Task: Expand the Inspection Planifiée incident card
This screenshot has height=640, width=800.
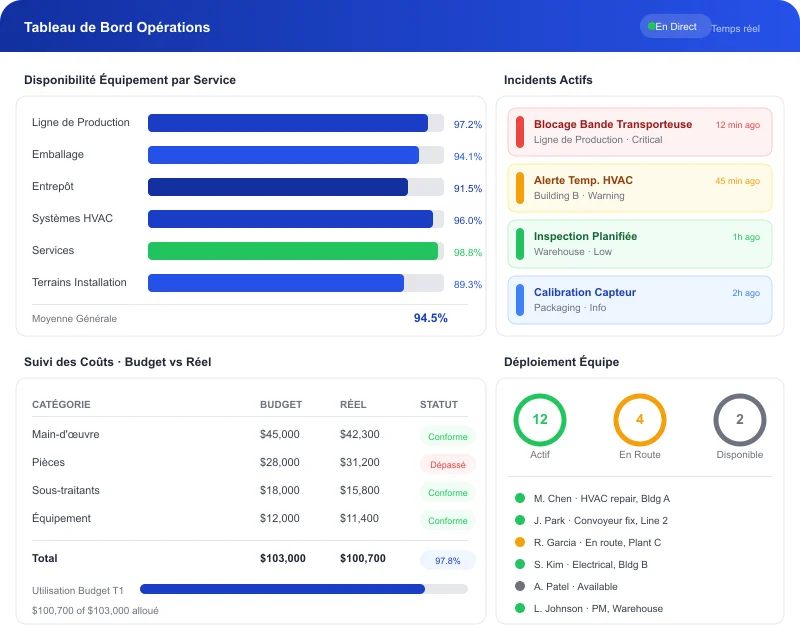Action: [638, 243]
